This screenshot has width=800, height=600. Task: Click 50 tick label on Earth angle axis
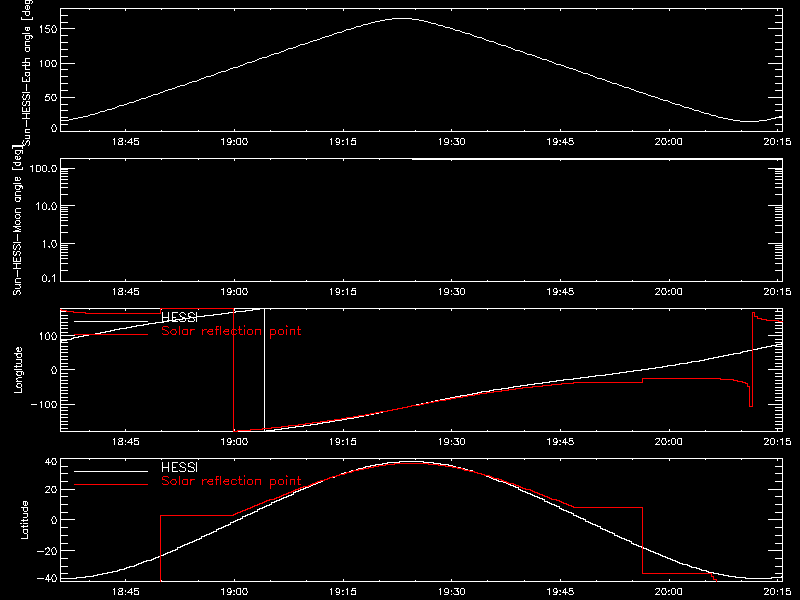[x=51, y=97]
